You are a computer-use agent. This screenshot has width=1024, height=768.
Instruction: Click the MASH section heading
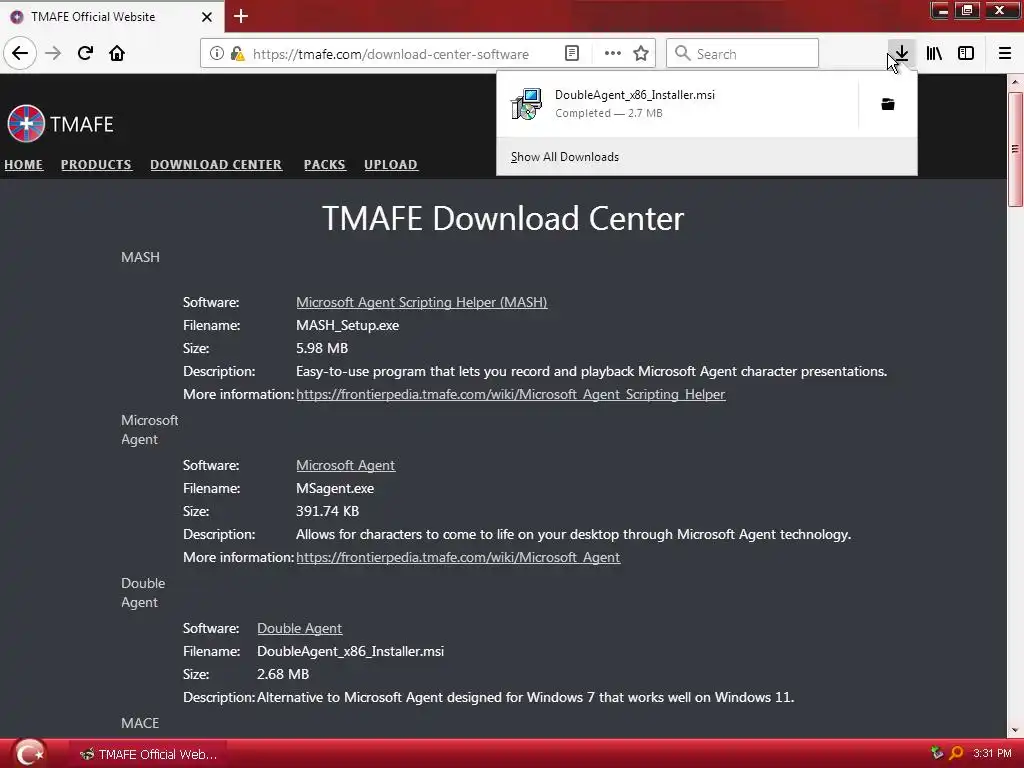click(140, 257)
